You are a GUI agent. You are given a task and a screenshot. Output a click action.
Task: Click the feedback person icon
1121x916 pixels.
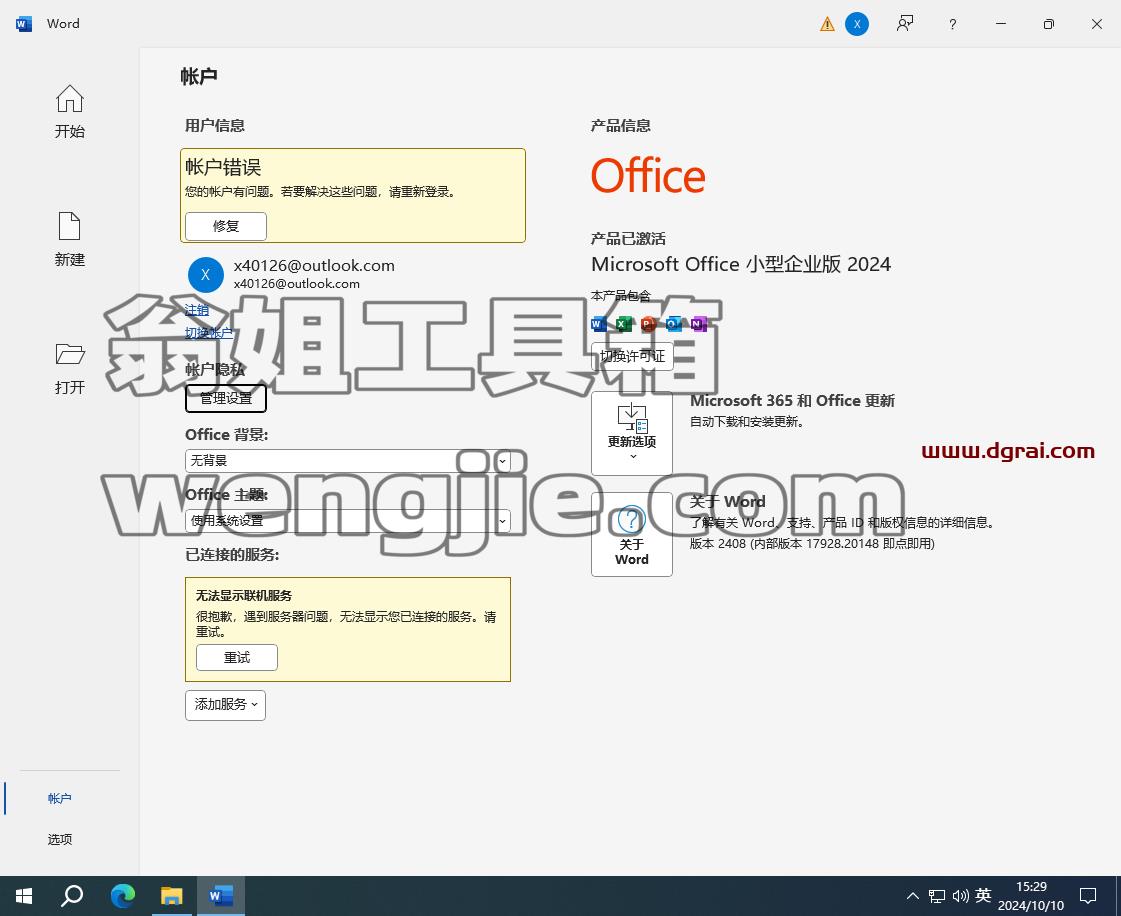coord(904,24)
